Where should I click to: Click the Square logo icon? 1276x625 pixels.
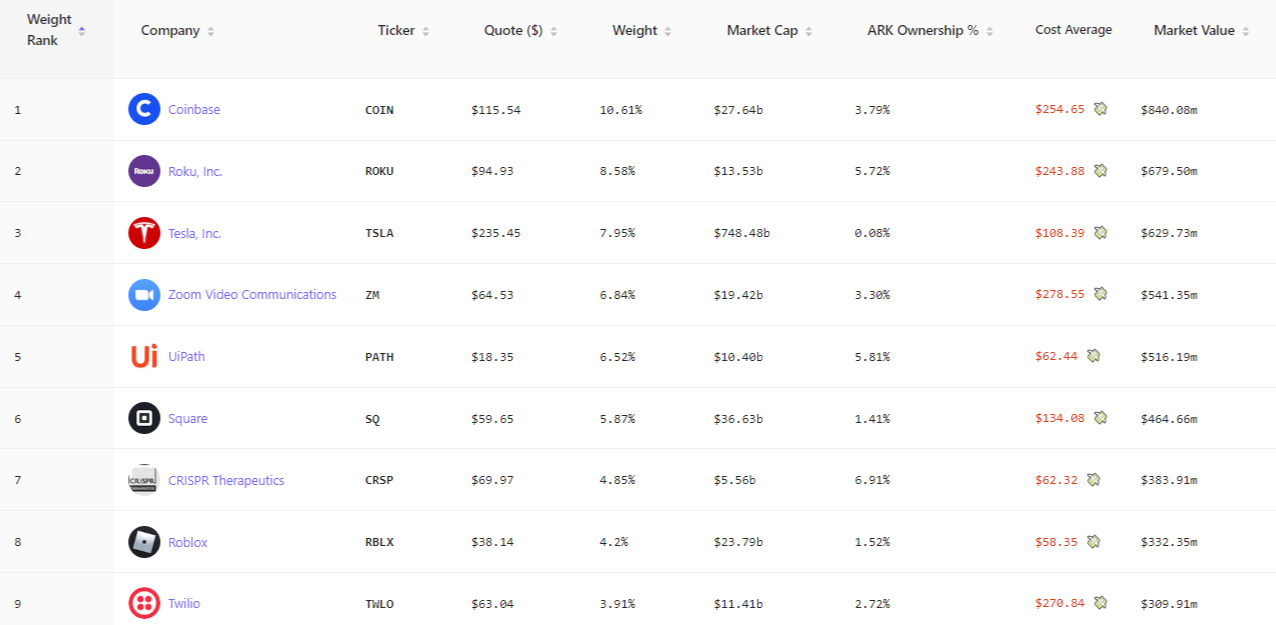(x=144, y=418)
